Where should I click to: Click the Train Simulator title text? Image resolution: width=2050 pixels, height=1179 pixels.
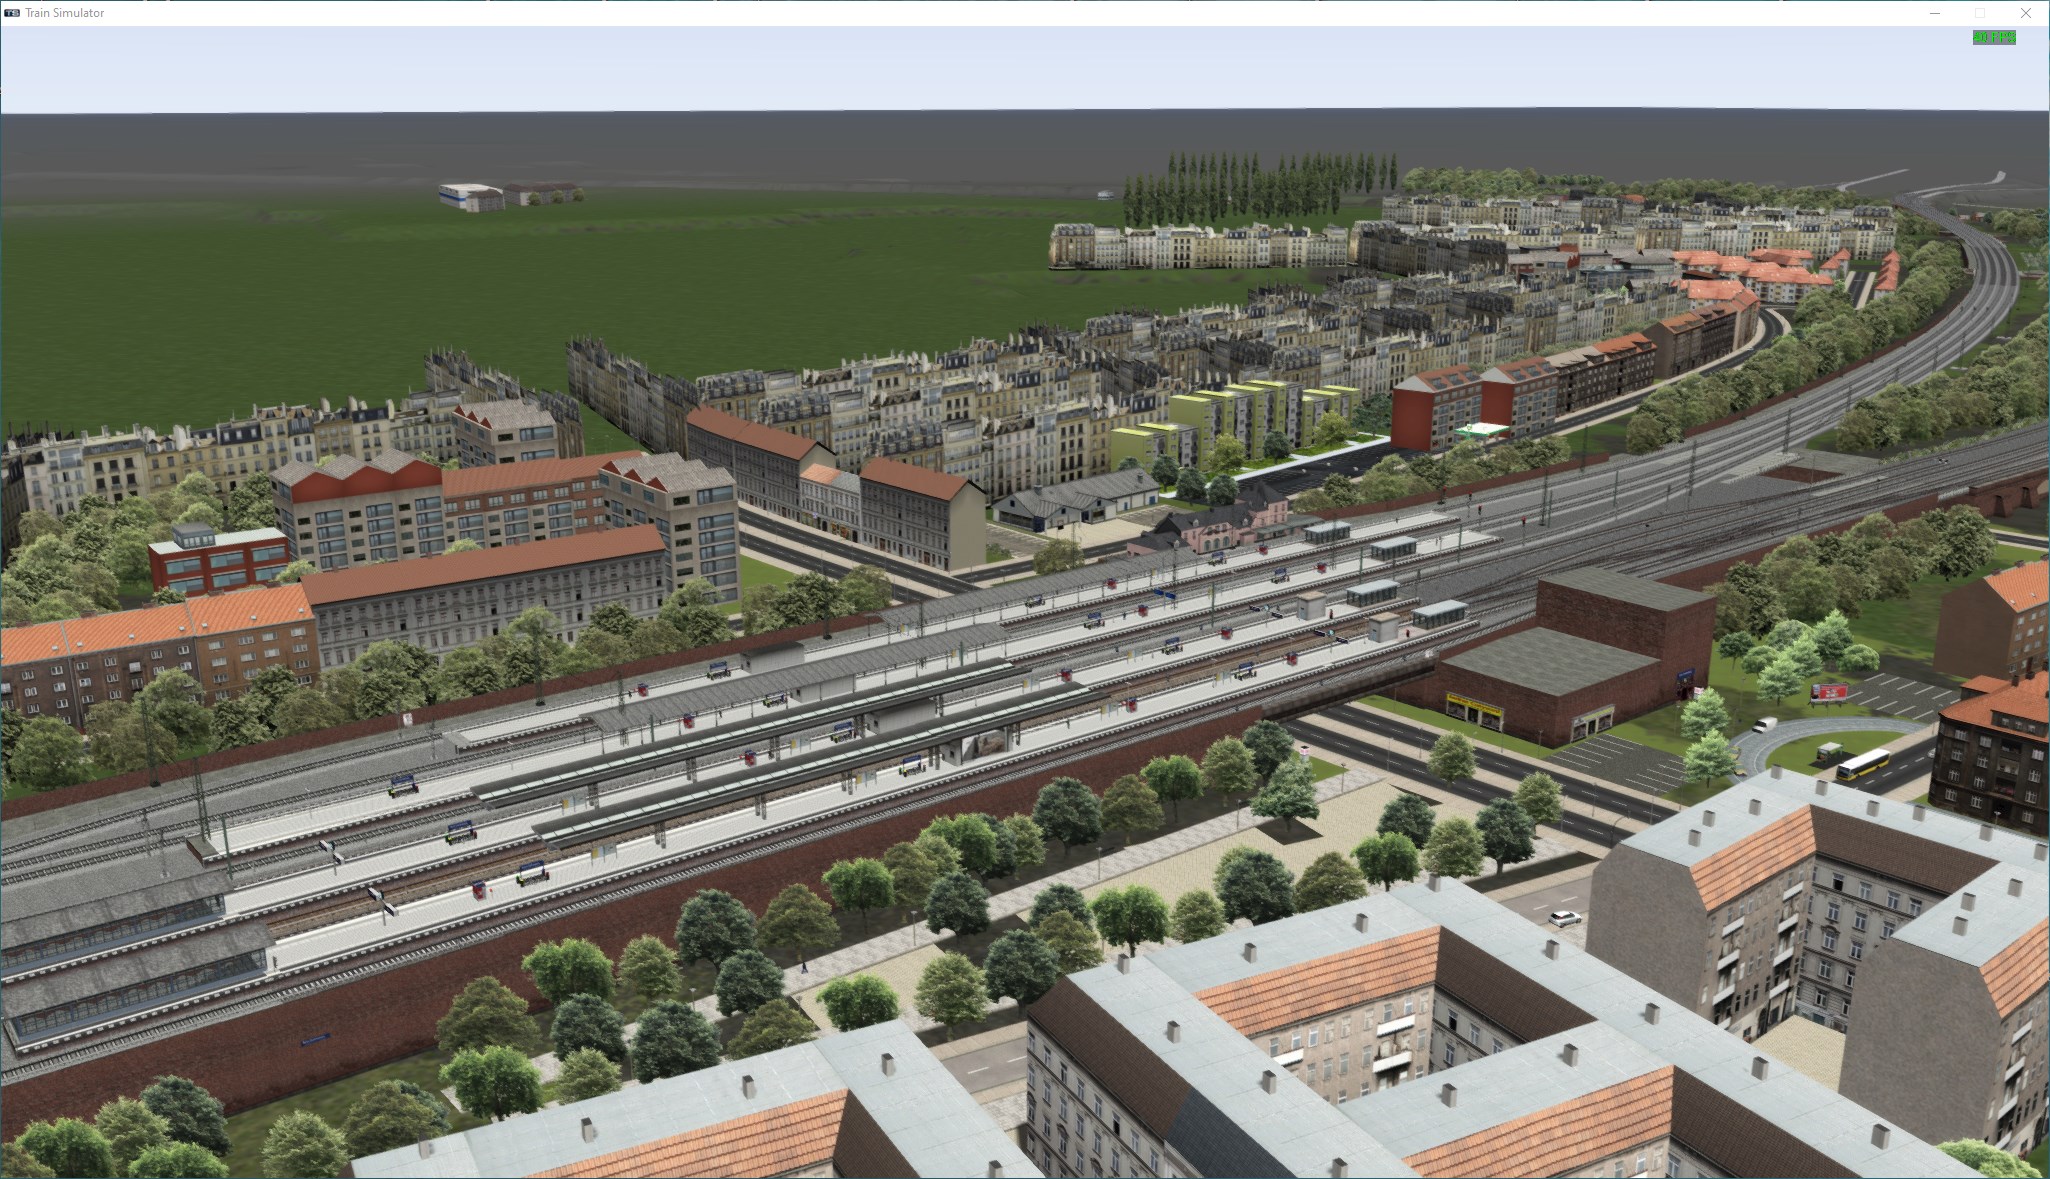click(65, 13)
